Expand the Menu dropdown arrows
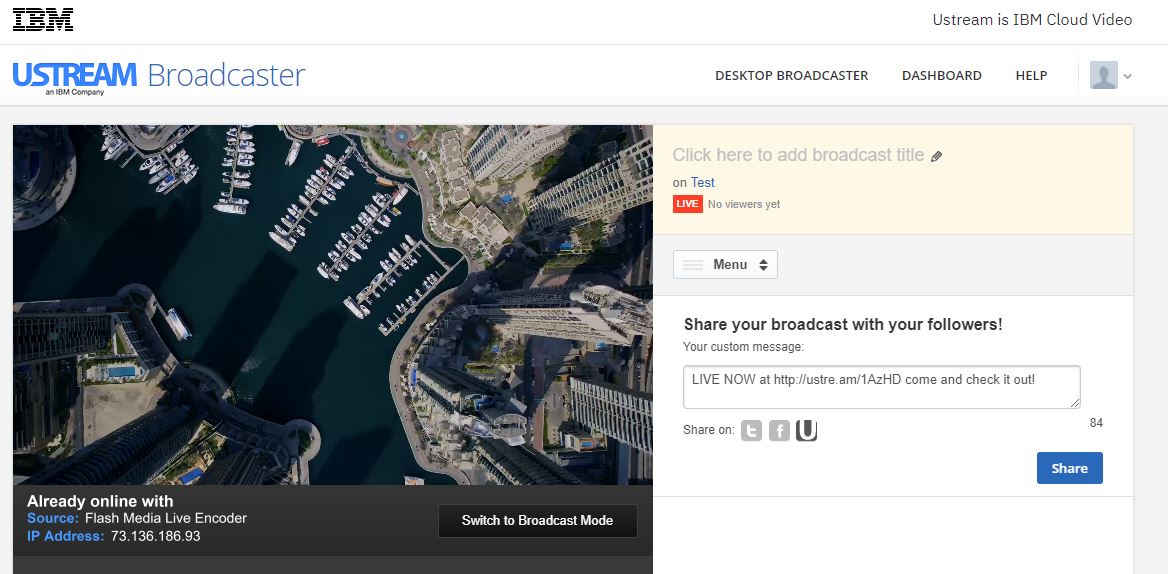1168x574 pixels. click(x=763, y=264)
